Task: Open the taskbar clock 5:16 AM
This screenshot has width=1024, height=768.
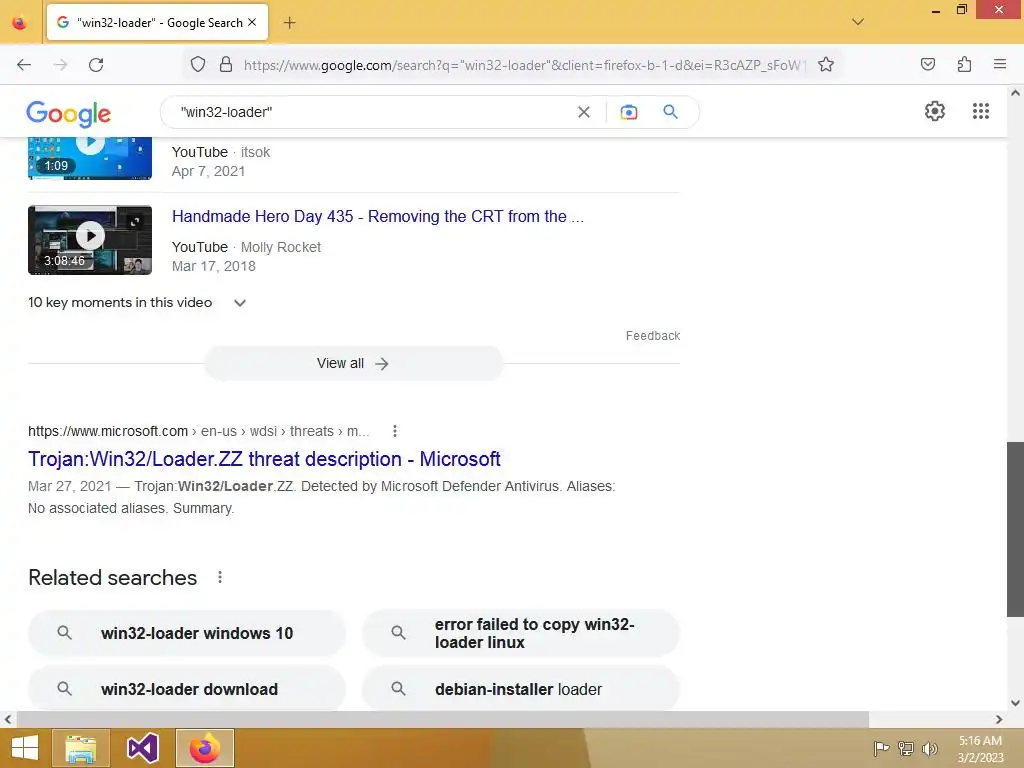Action: point(980,748)
